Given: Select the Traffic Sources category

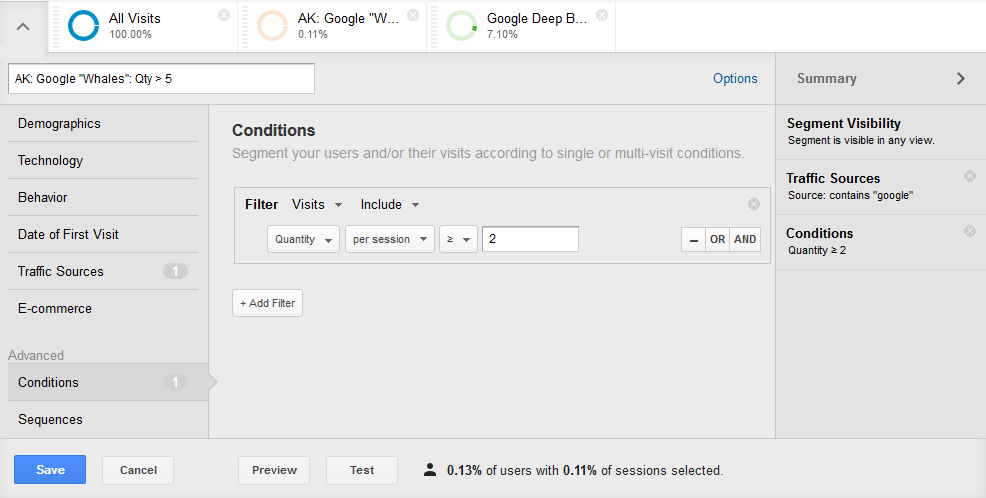Looking at the screenshot, I should [x=102, y=272].
